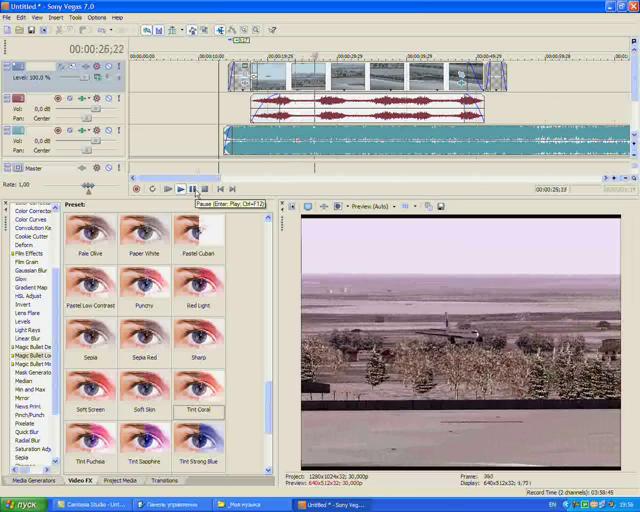Open the Split Screen View dropdown arrow
This screenshot has width=640, height=512.
coord(348,207)
